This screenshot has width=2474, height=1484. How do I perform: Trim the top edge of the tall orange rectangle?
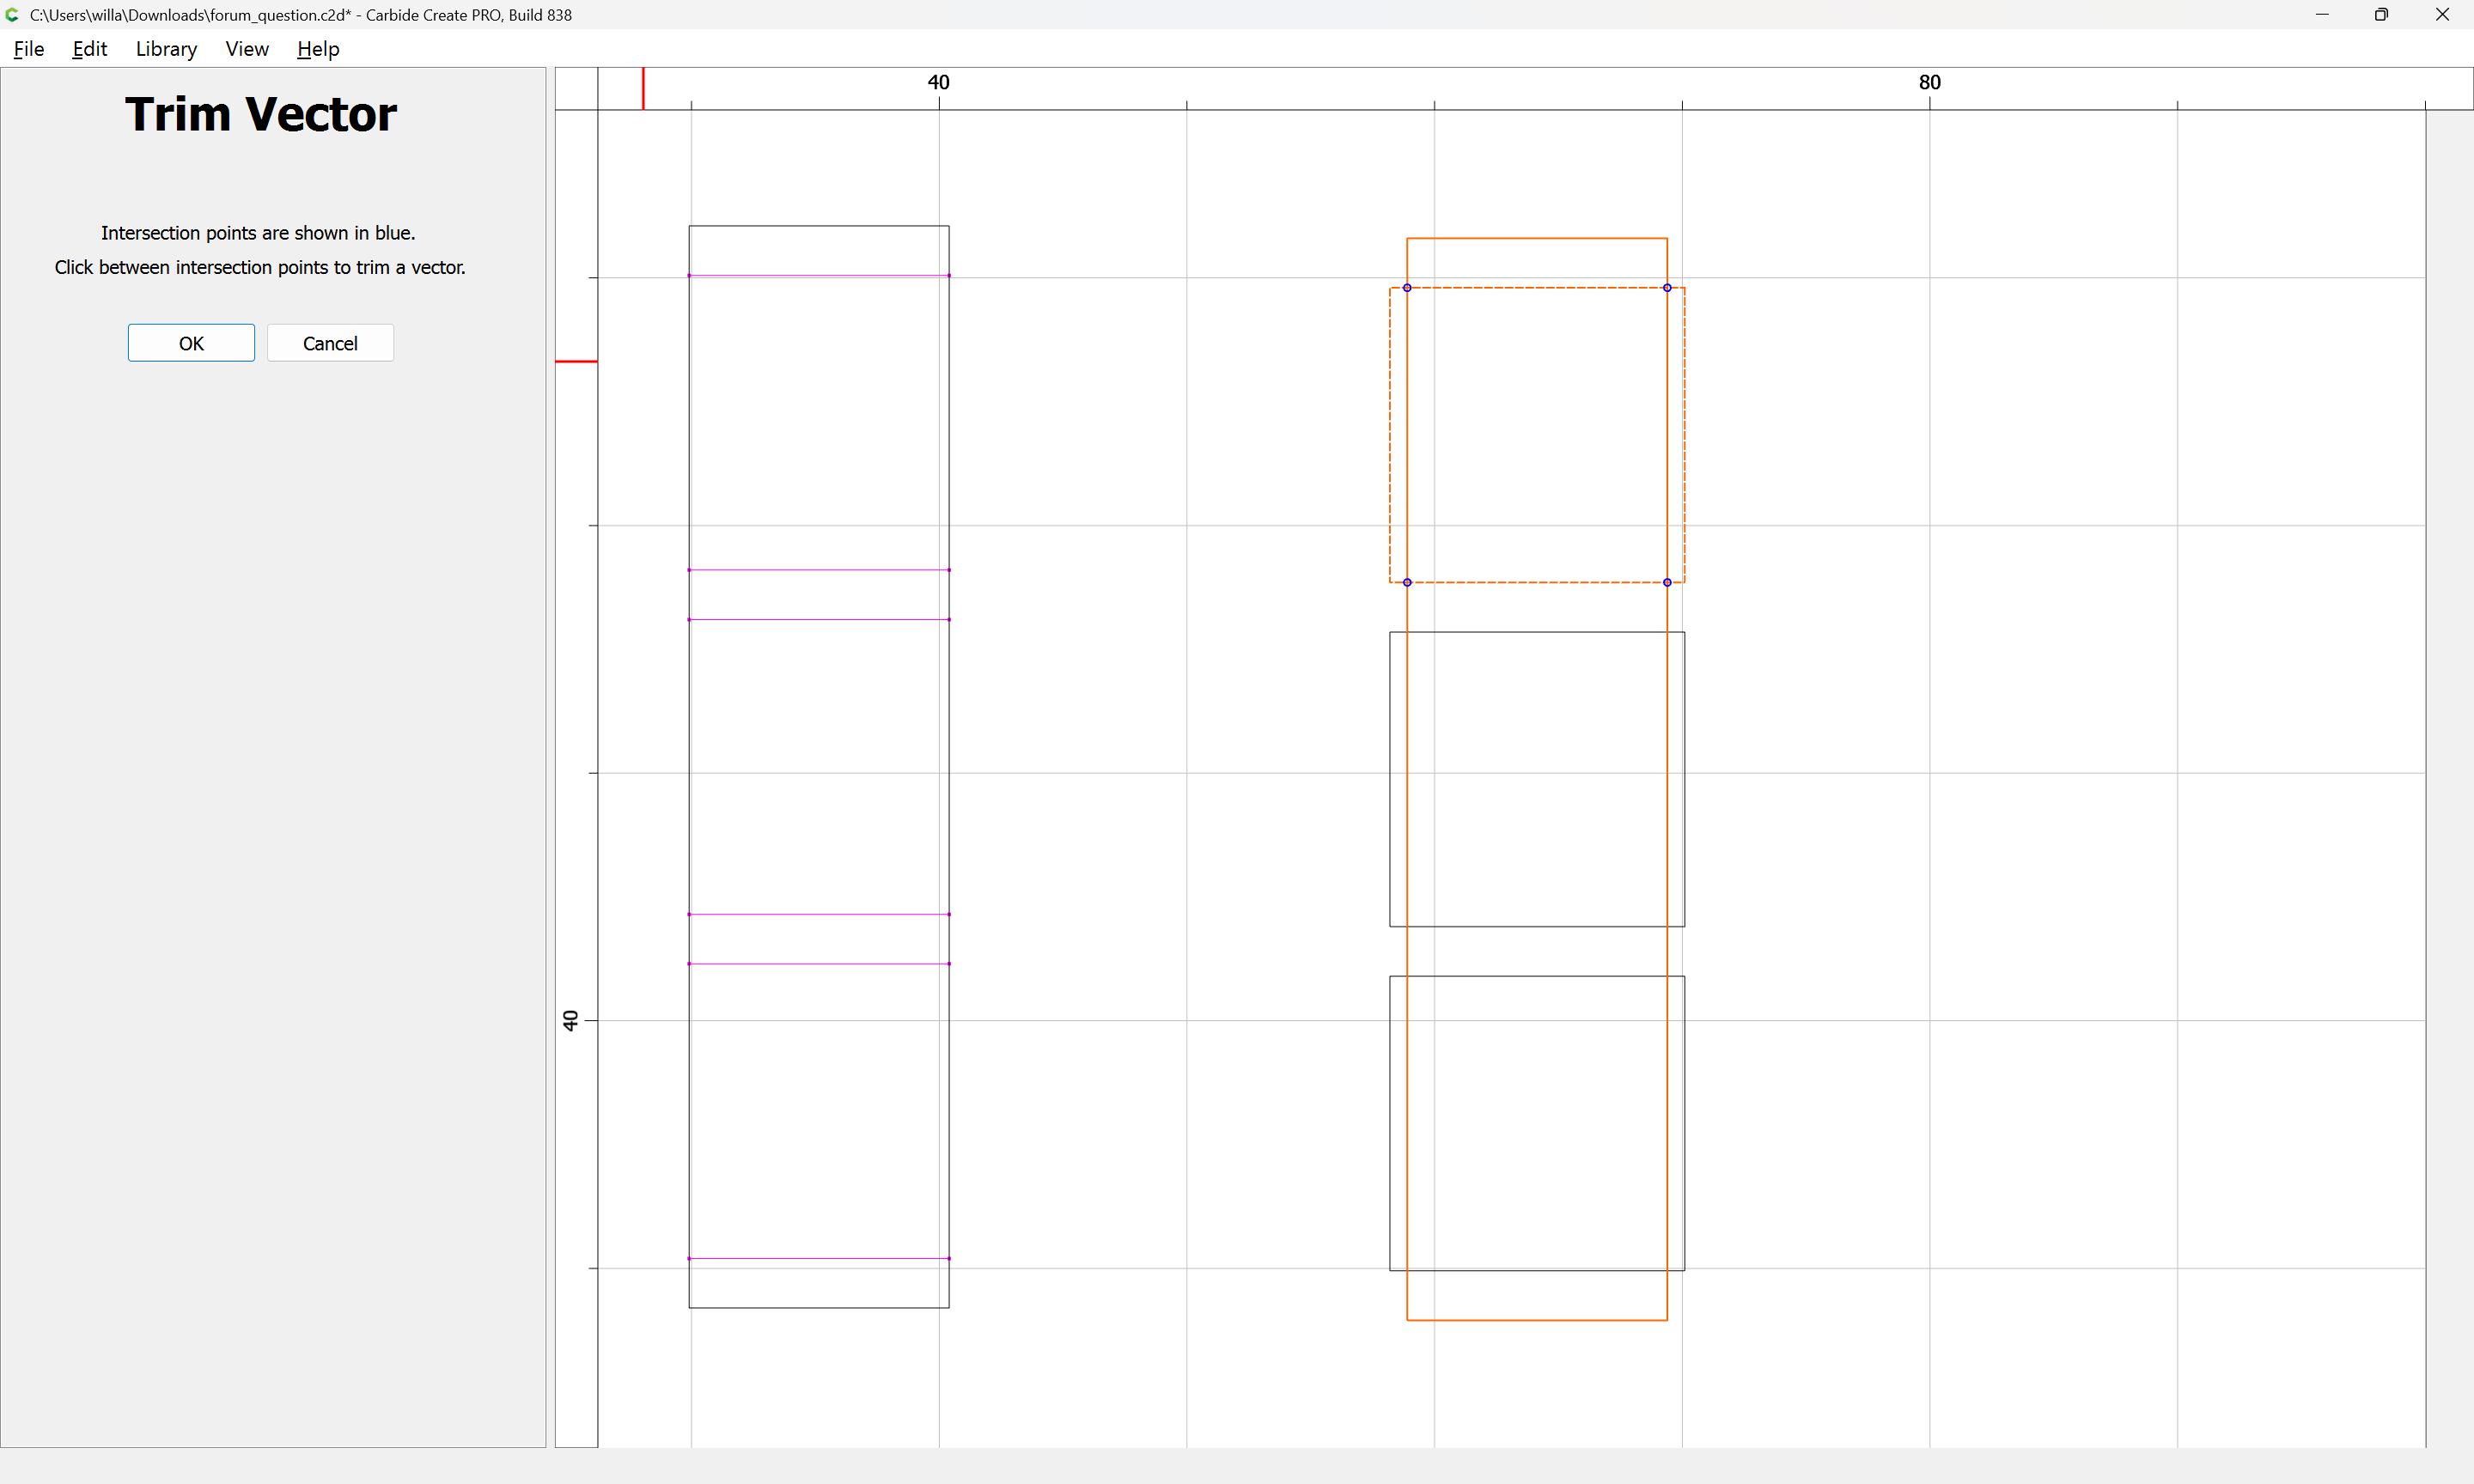1537,238
